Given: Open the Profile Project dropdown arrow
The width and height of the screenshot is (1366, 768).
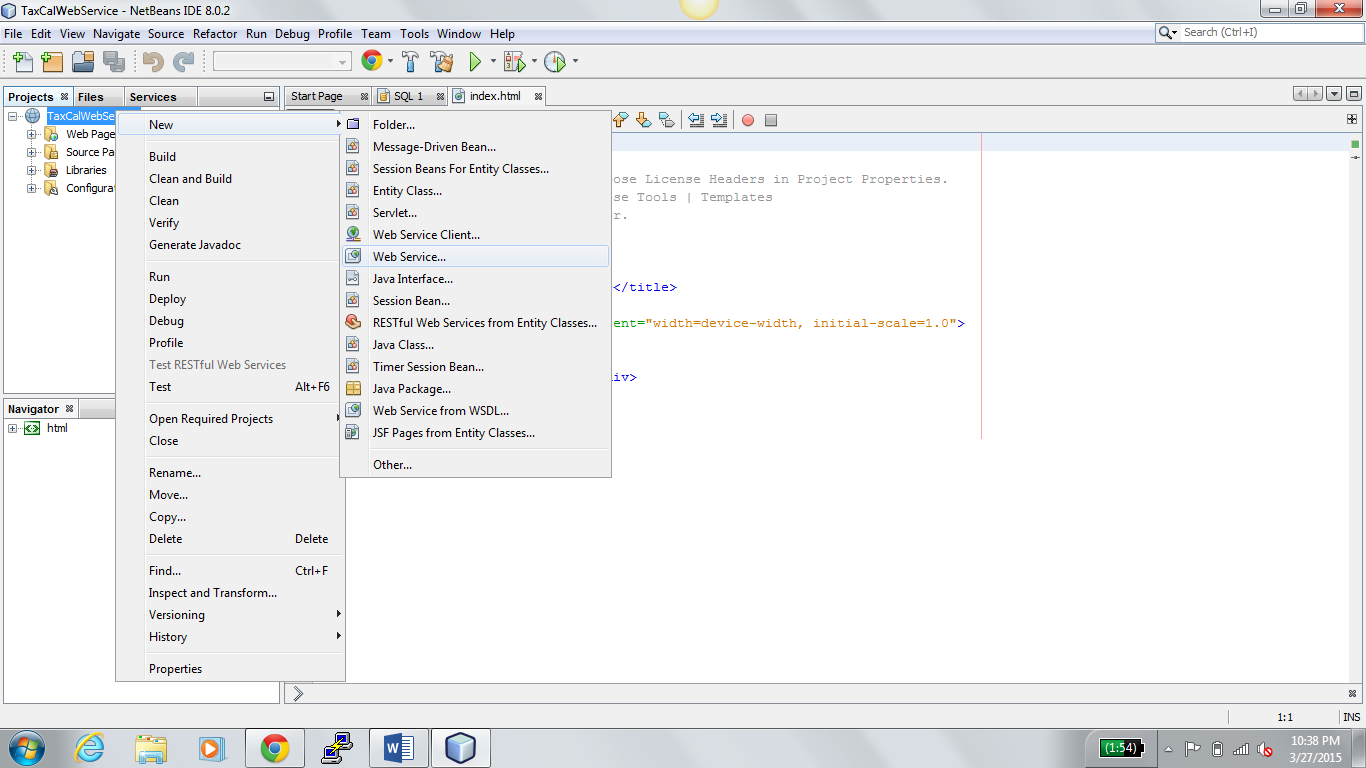Looking at the screenshot, I should pyautogui.click(x=575, y=62).
